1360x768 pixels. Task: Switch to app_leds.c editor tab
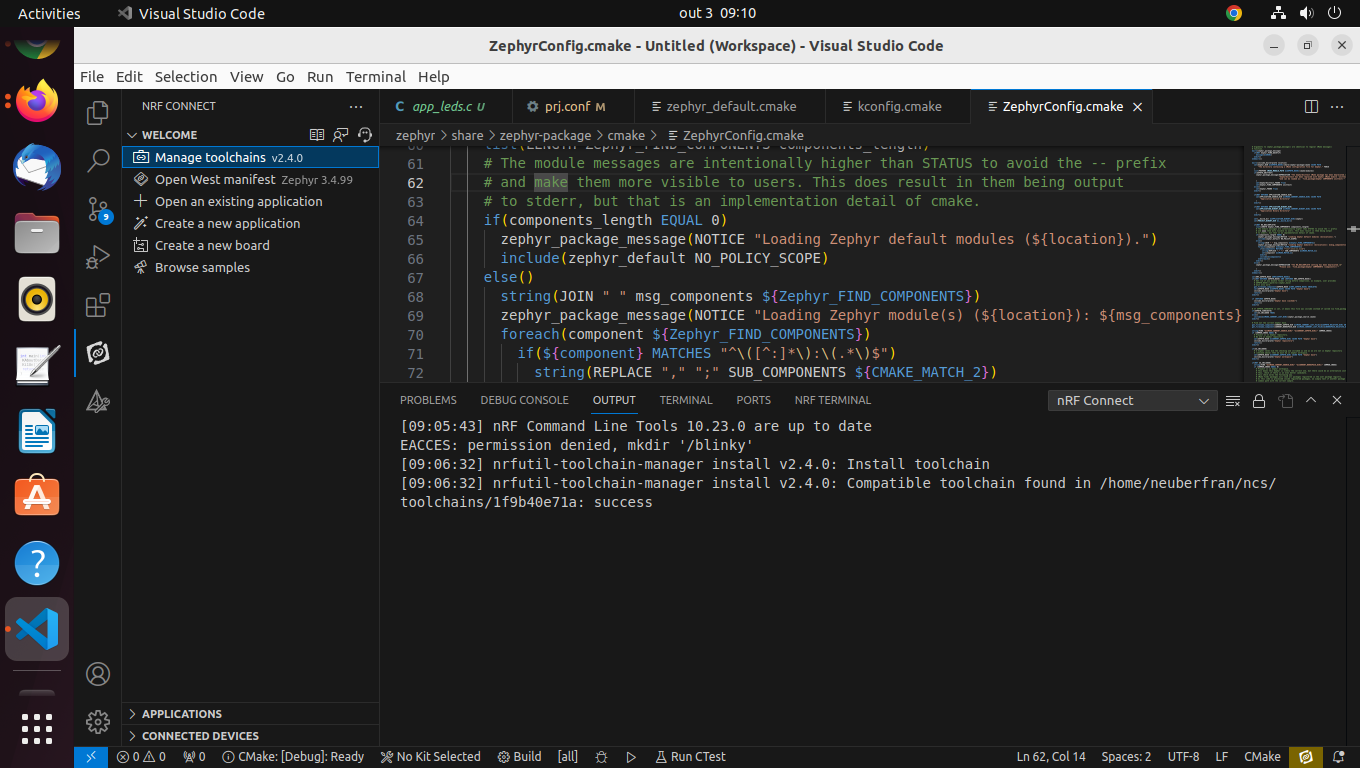pyautogui.click(x=446, y=106)
